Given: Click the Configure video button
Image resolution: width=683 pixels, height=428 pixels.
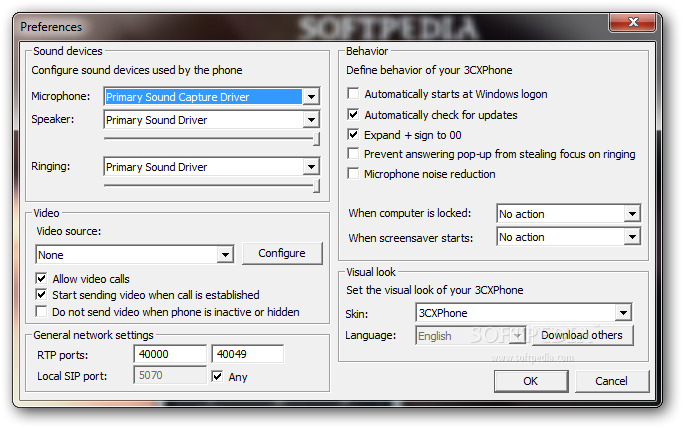Looking at the screenshot, I should [x=282, y=253].
